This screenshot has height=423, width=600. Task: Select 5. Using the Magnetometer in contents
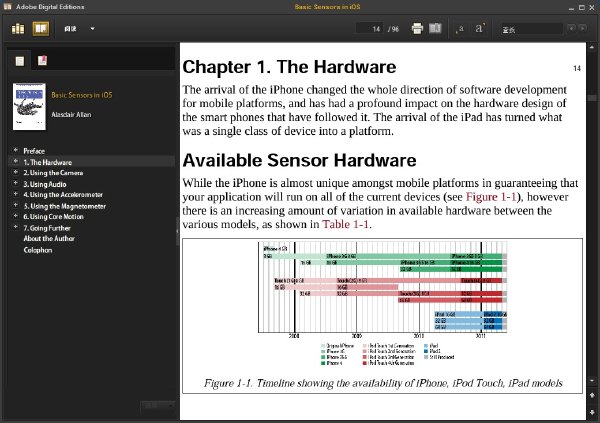click(x=65, y=206)
